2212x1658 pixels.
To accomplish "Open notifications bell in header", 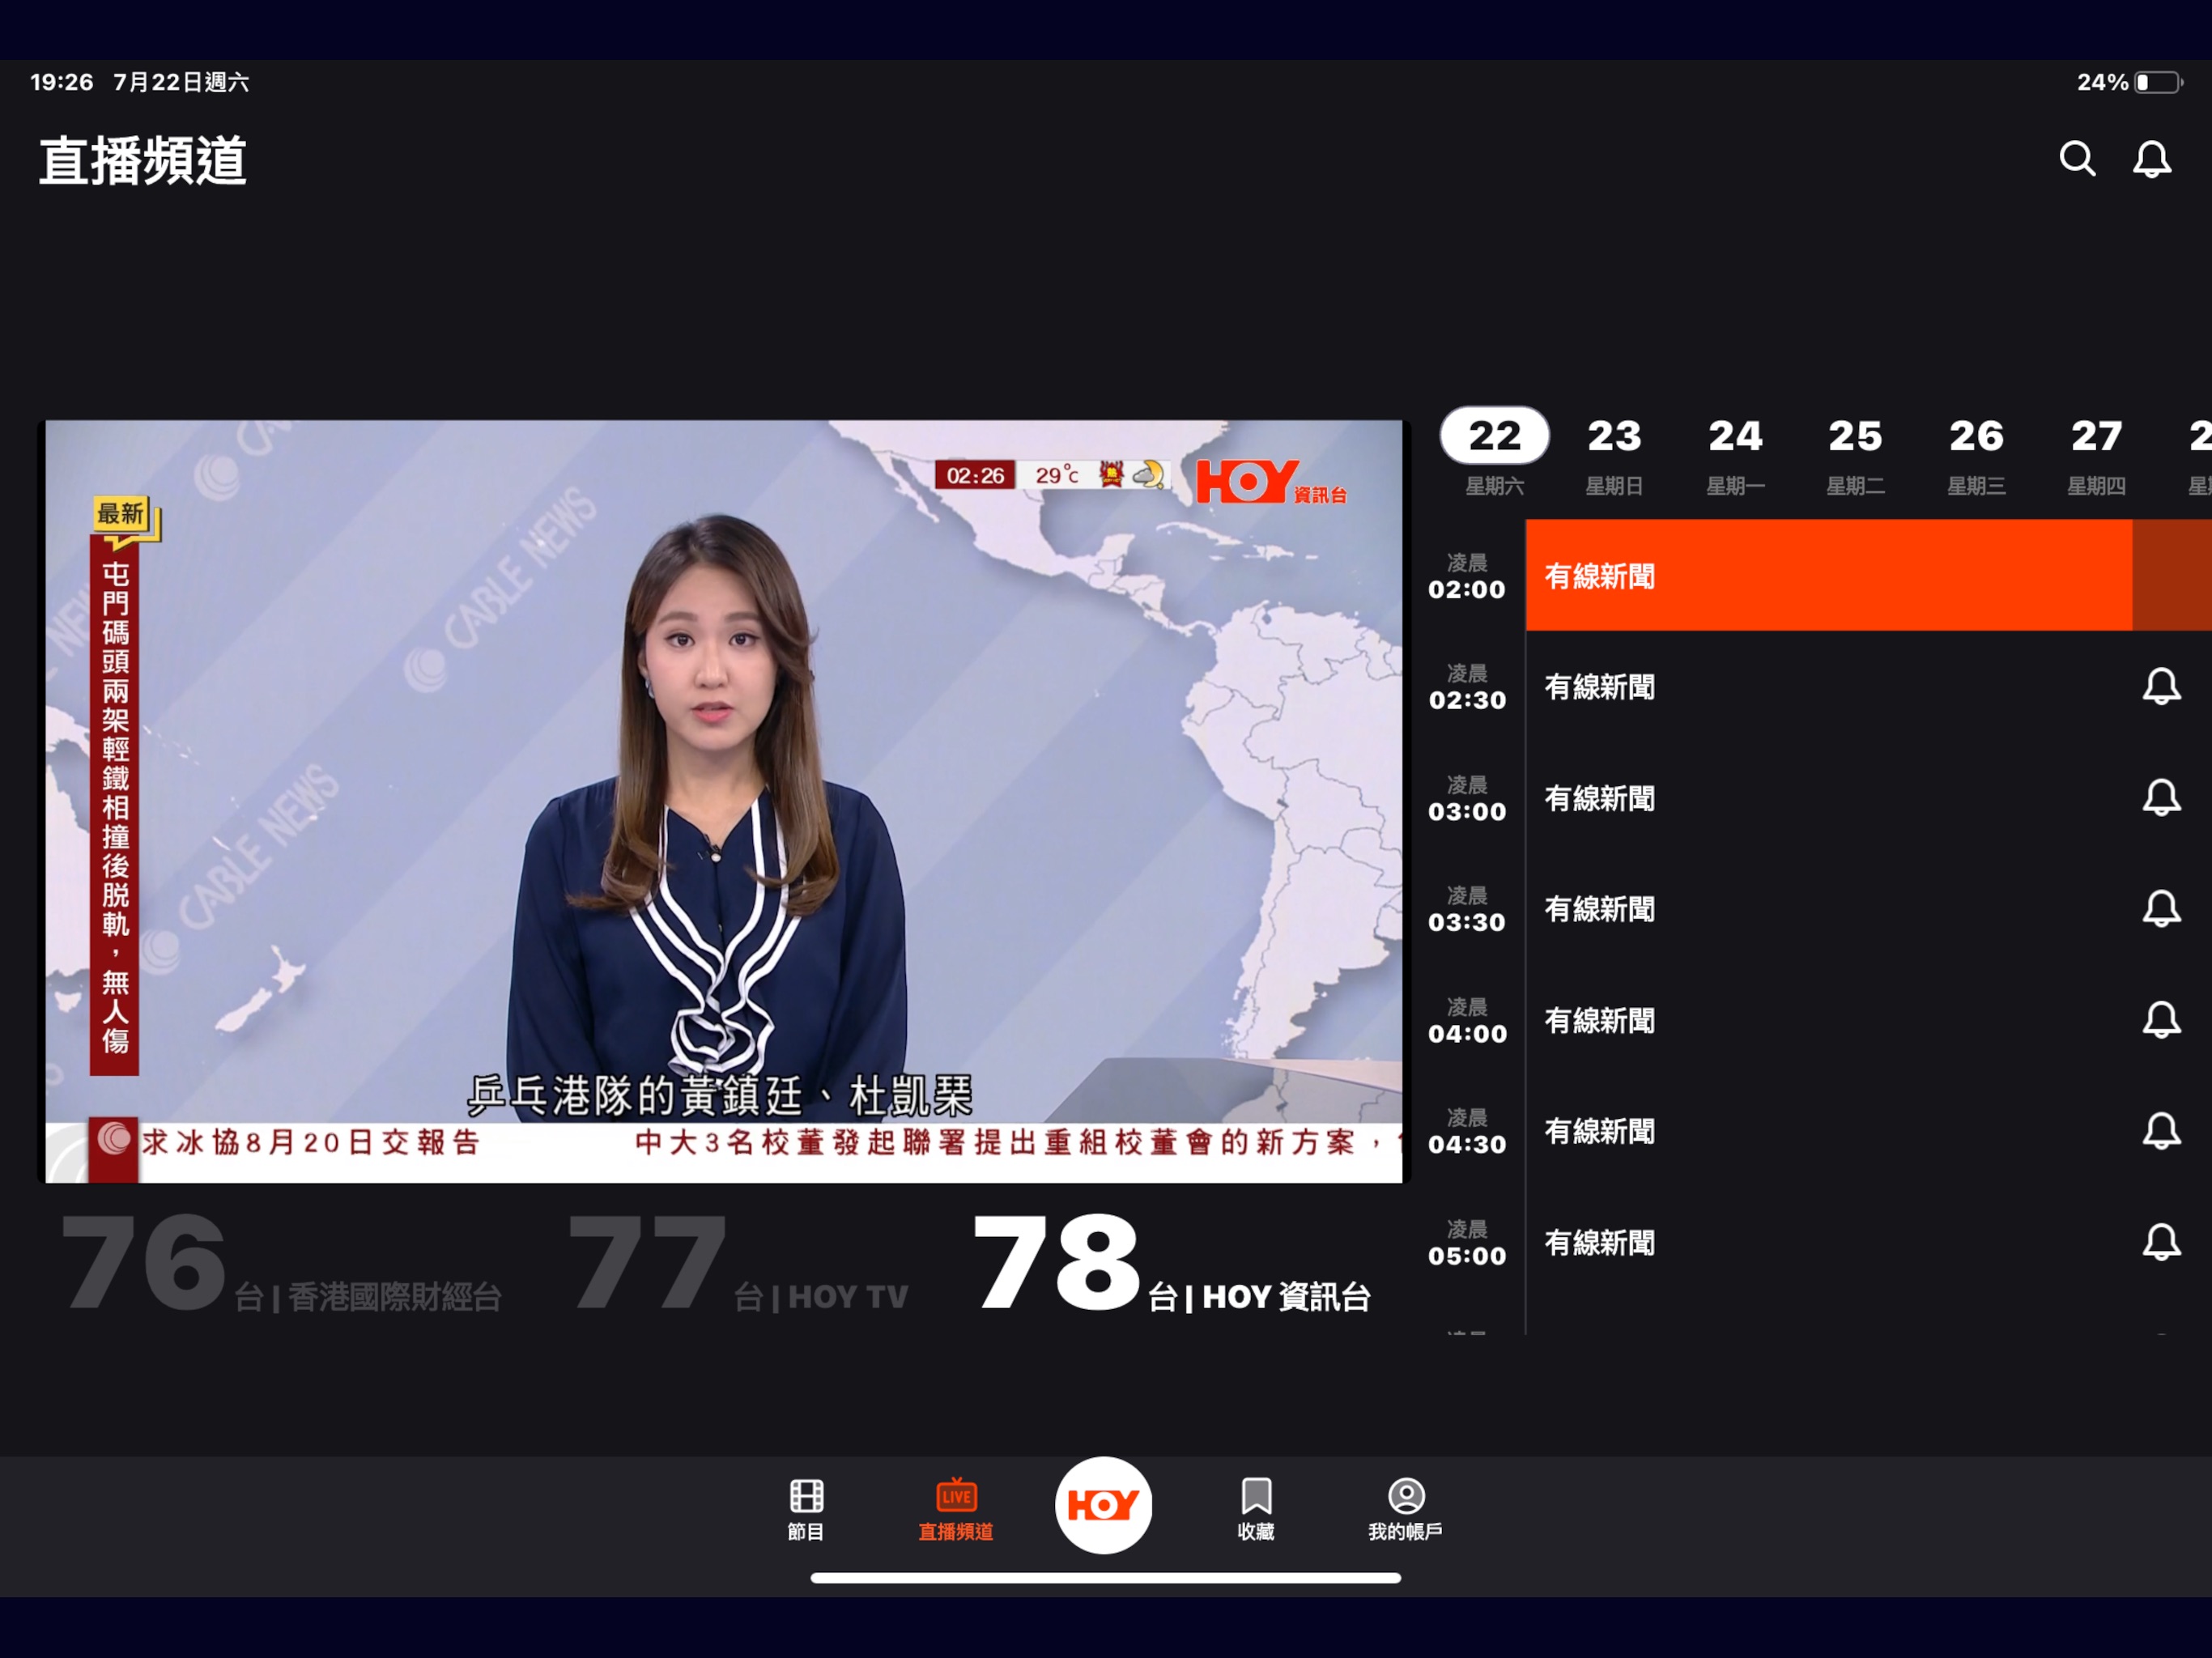I will [2151, 158].
